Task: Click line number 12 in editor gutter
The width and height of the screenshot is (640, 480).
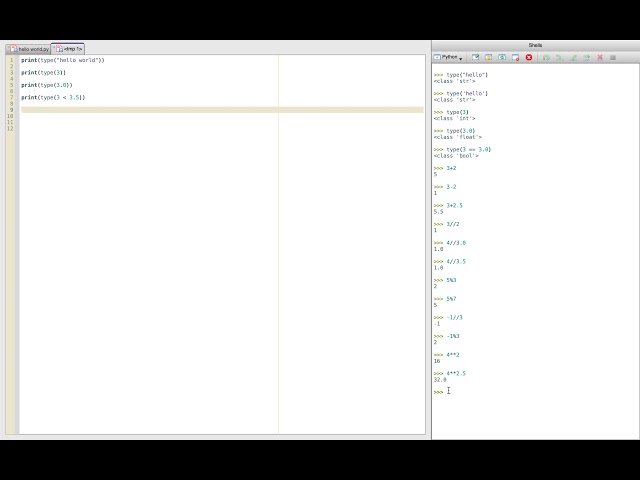Action: pos(10,129)
